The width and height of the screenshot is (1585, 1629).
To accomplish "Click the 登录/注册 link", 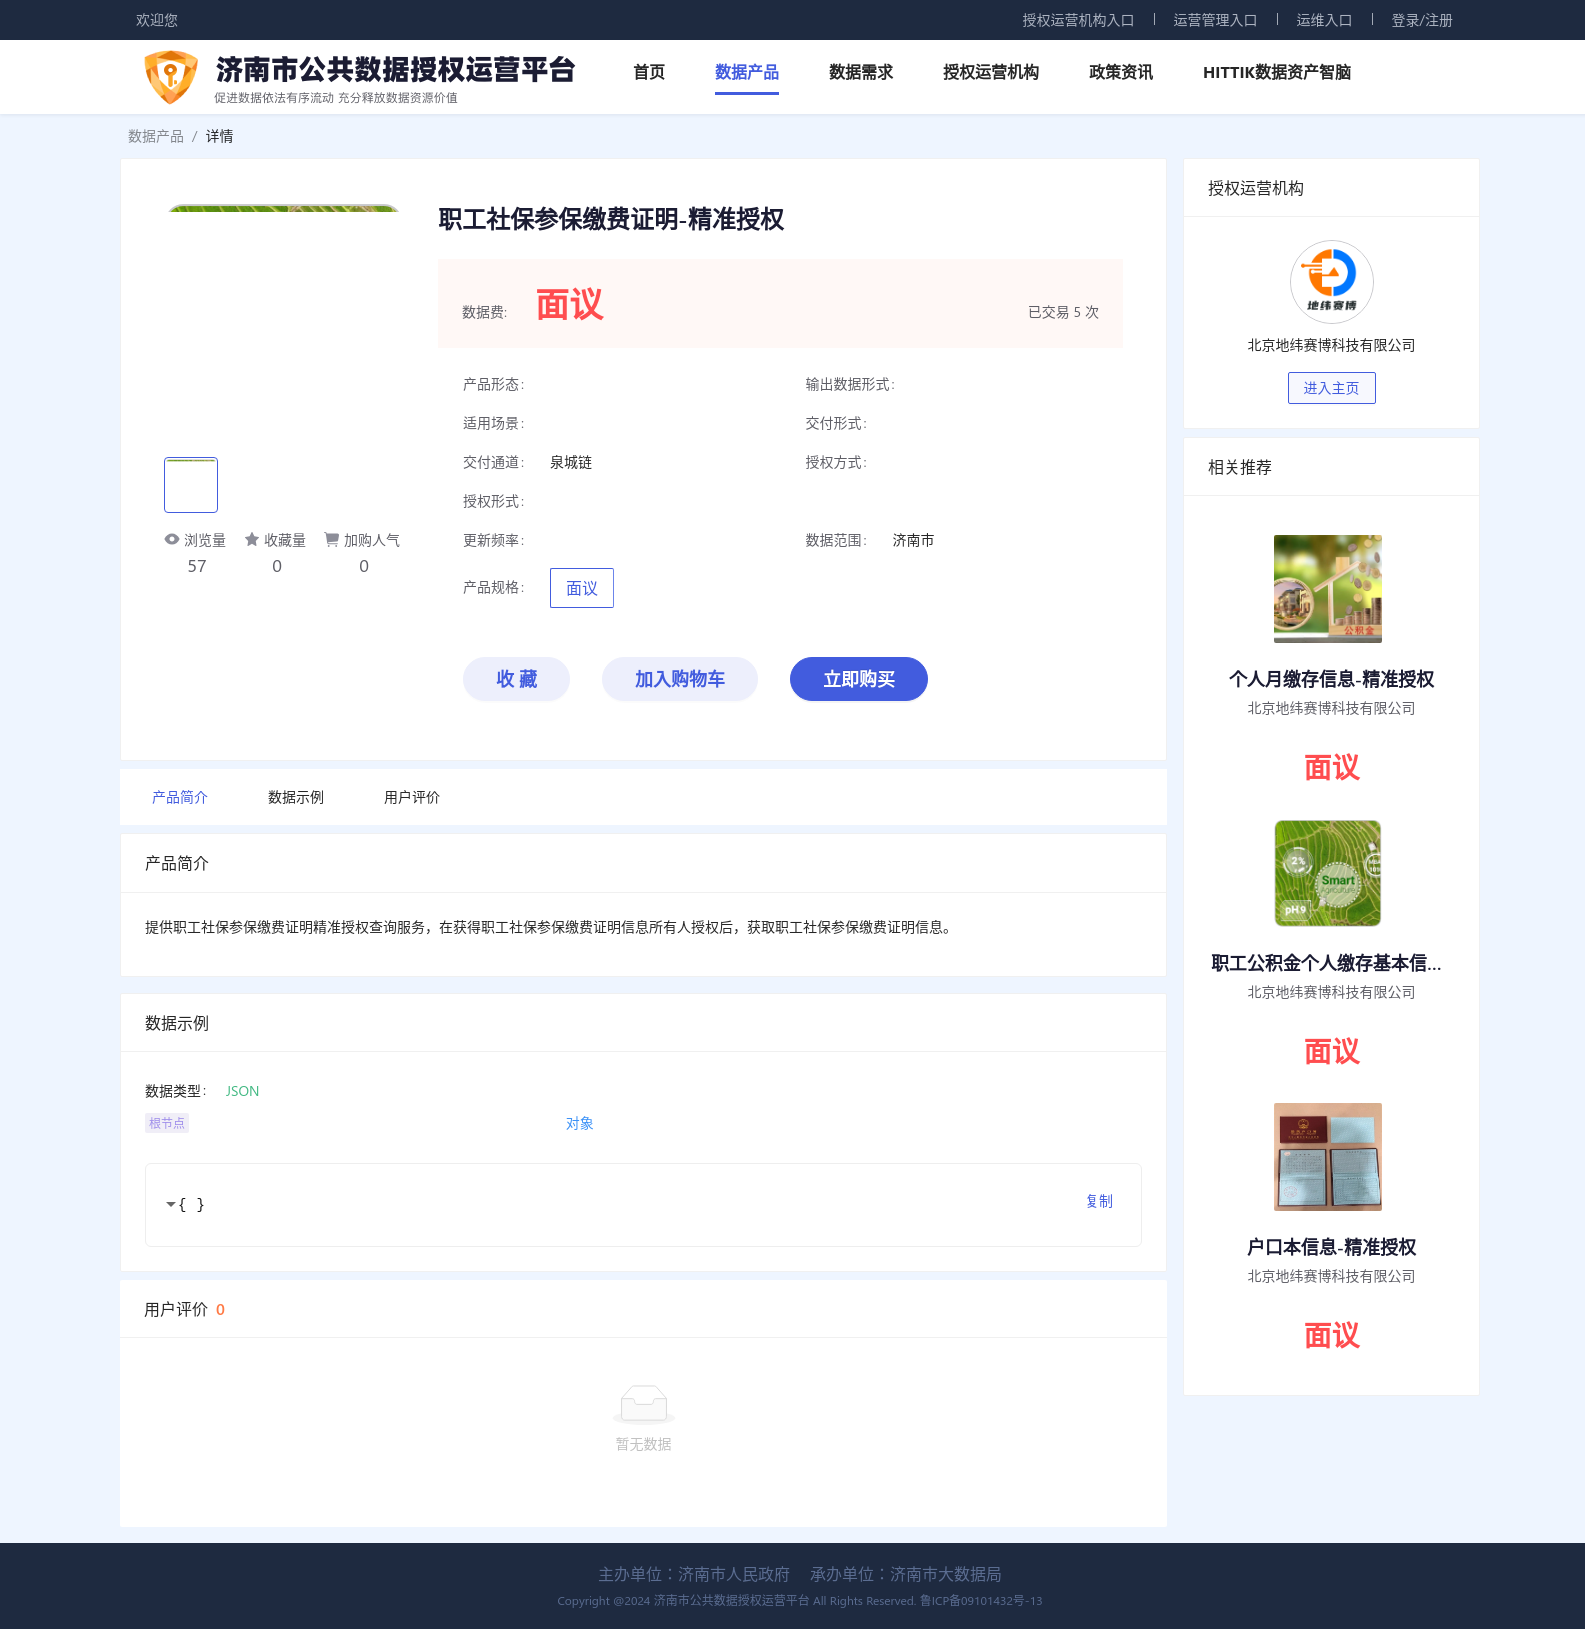I will click(x=1422, y=20).
